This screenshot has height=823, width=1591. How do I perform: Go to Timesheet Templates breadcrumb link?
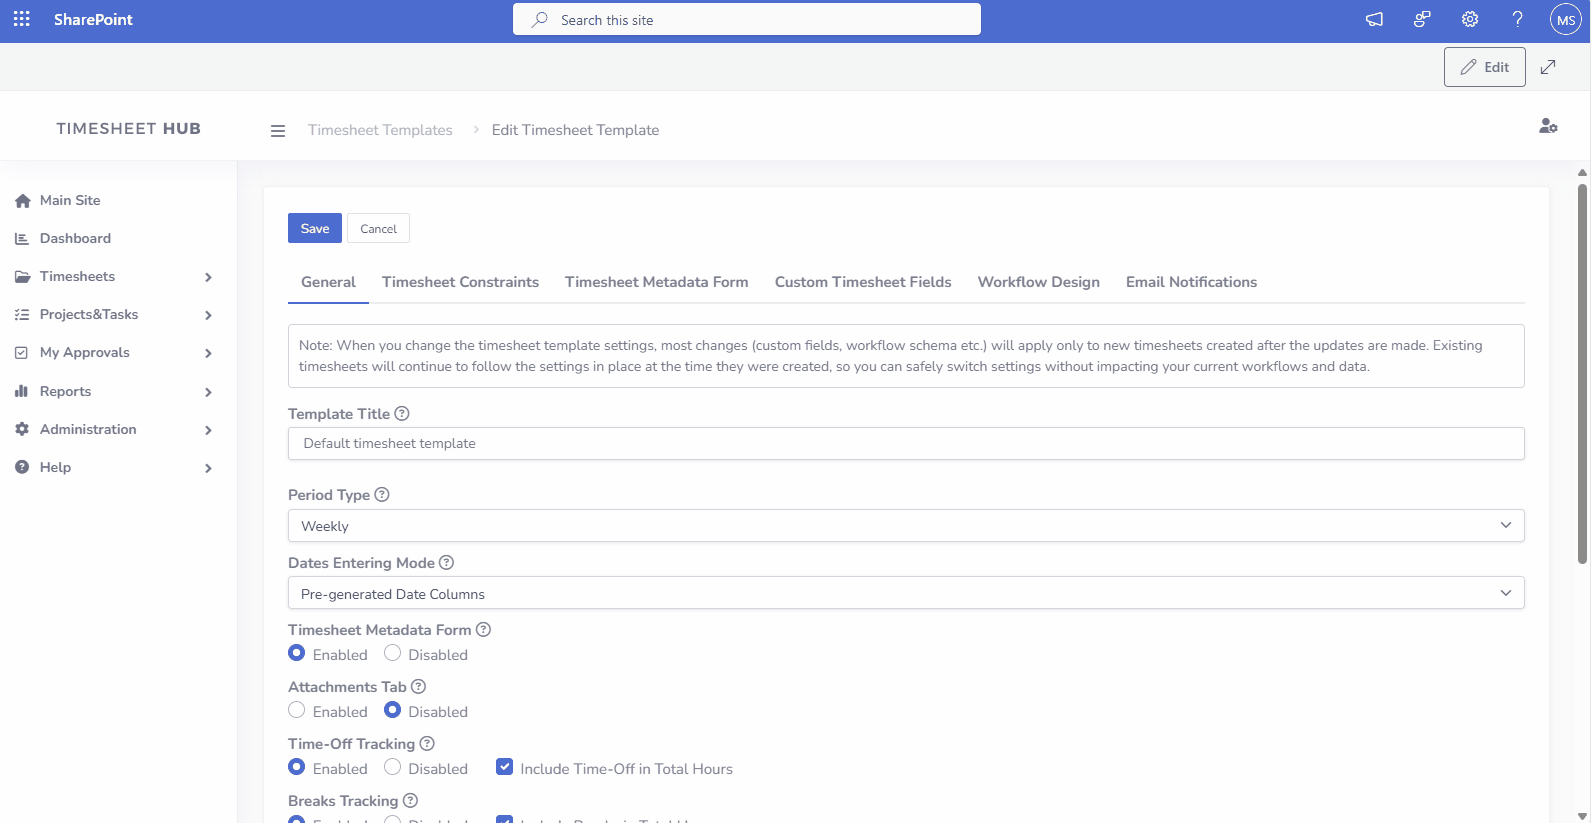click(x=380, y=130)
